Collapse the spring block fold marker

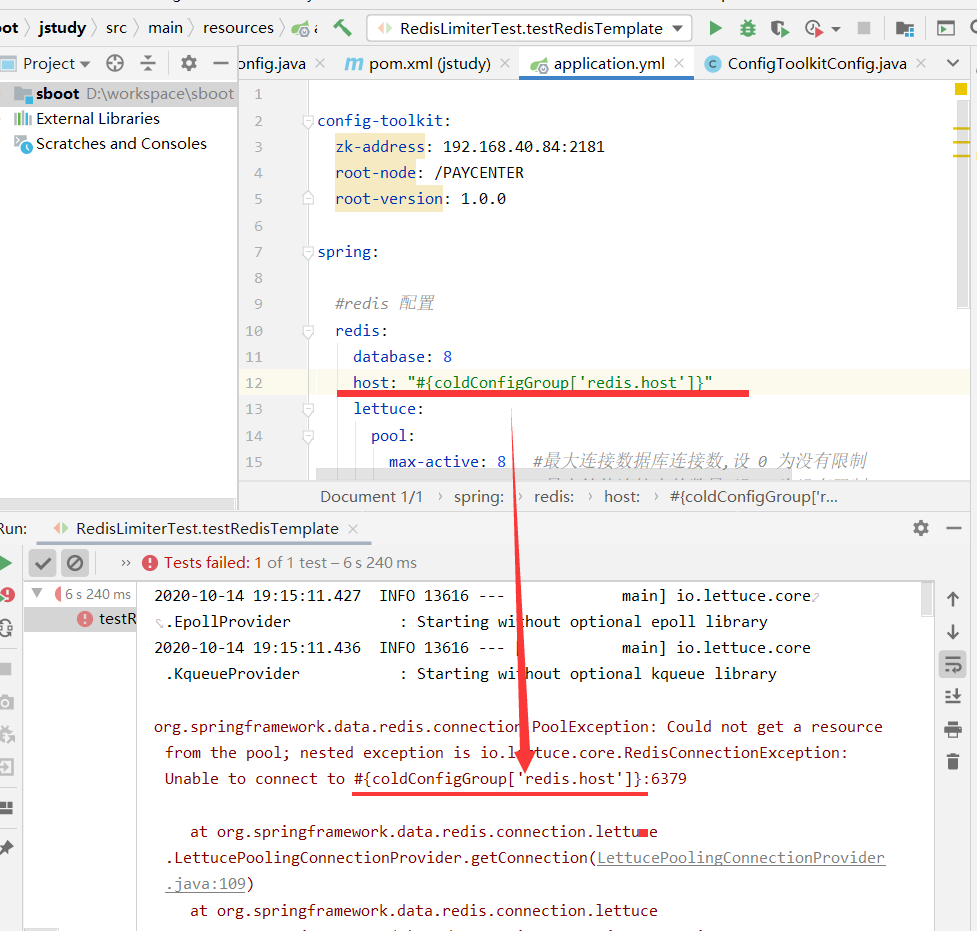coord(308,252)
